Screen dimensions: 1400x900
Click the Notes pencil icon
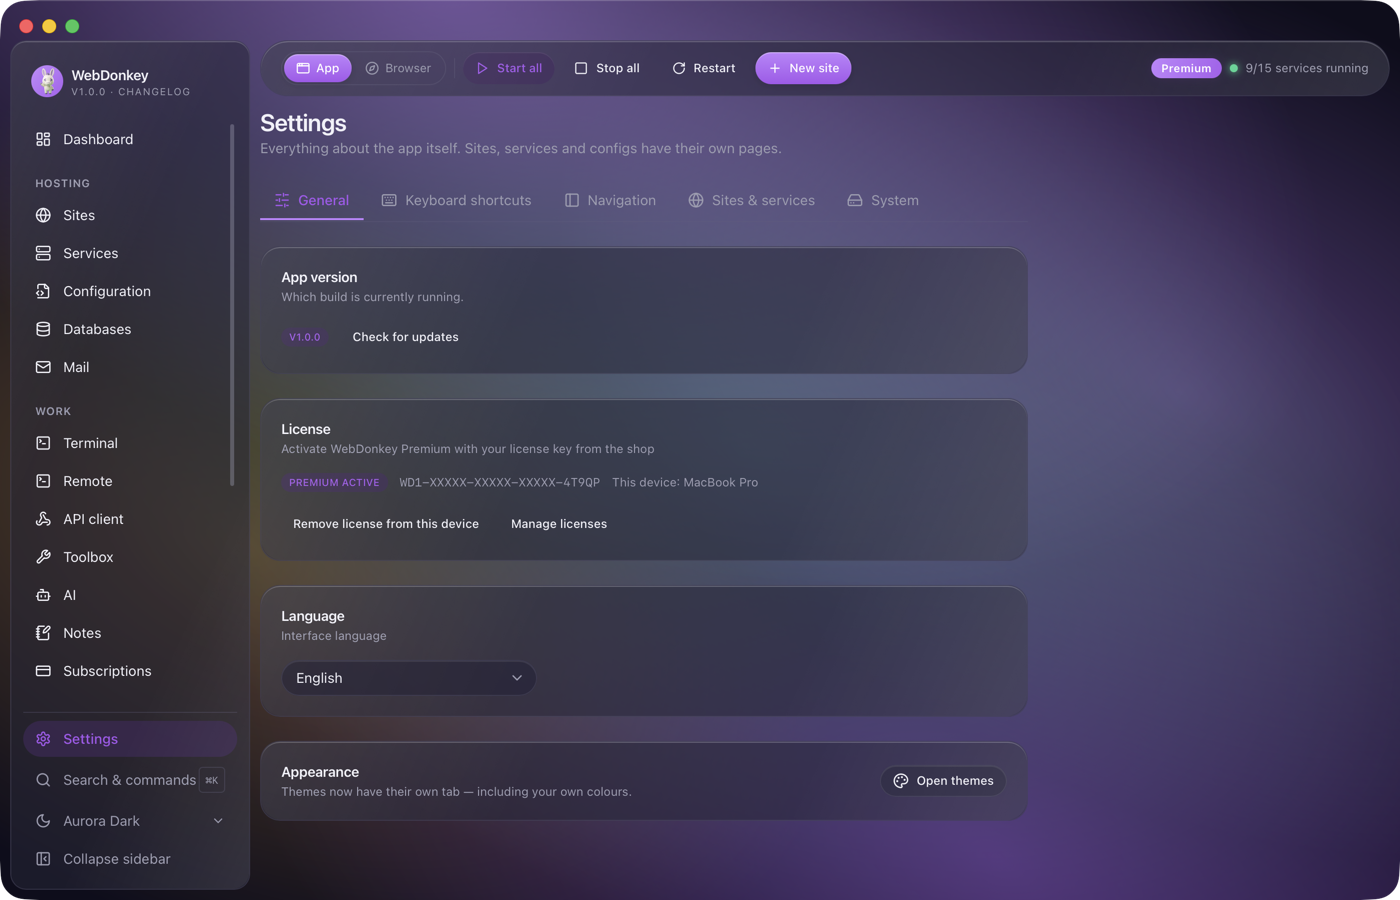tap(43, 633)
